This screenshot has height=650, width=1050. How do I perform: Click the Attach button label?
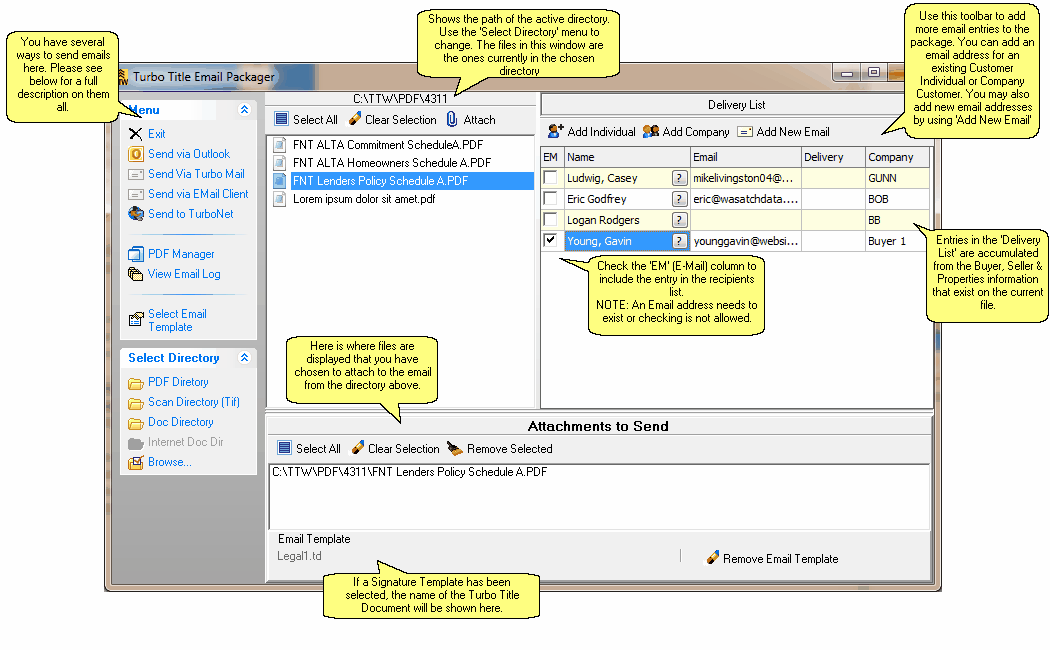479,120
